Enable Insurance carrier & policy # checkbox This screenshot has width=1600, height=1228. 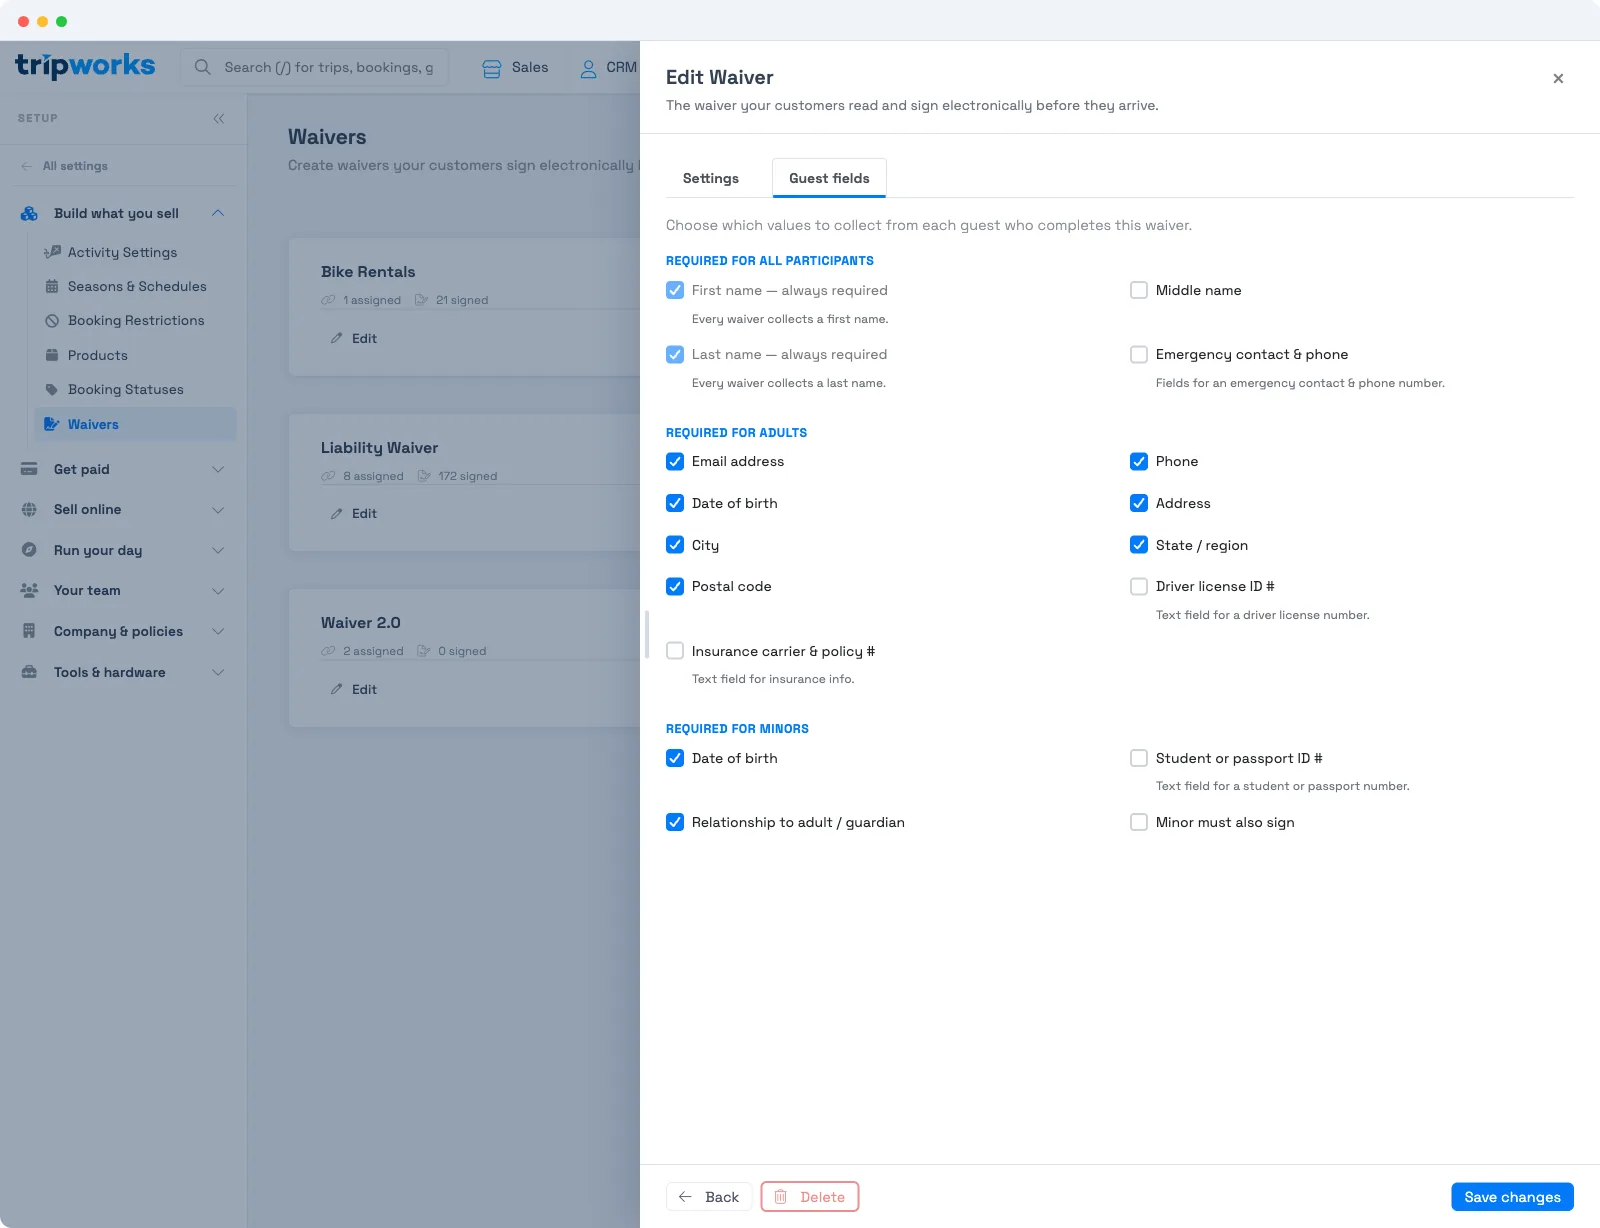tap(675, 651)
